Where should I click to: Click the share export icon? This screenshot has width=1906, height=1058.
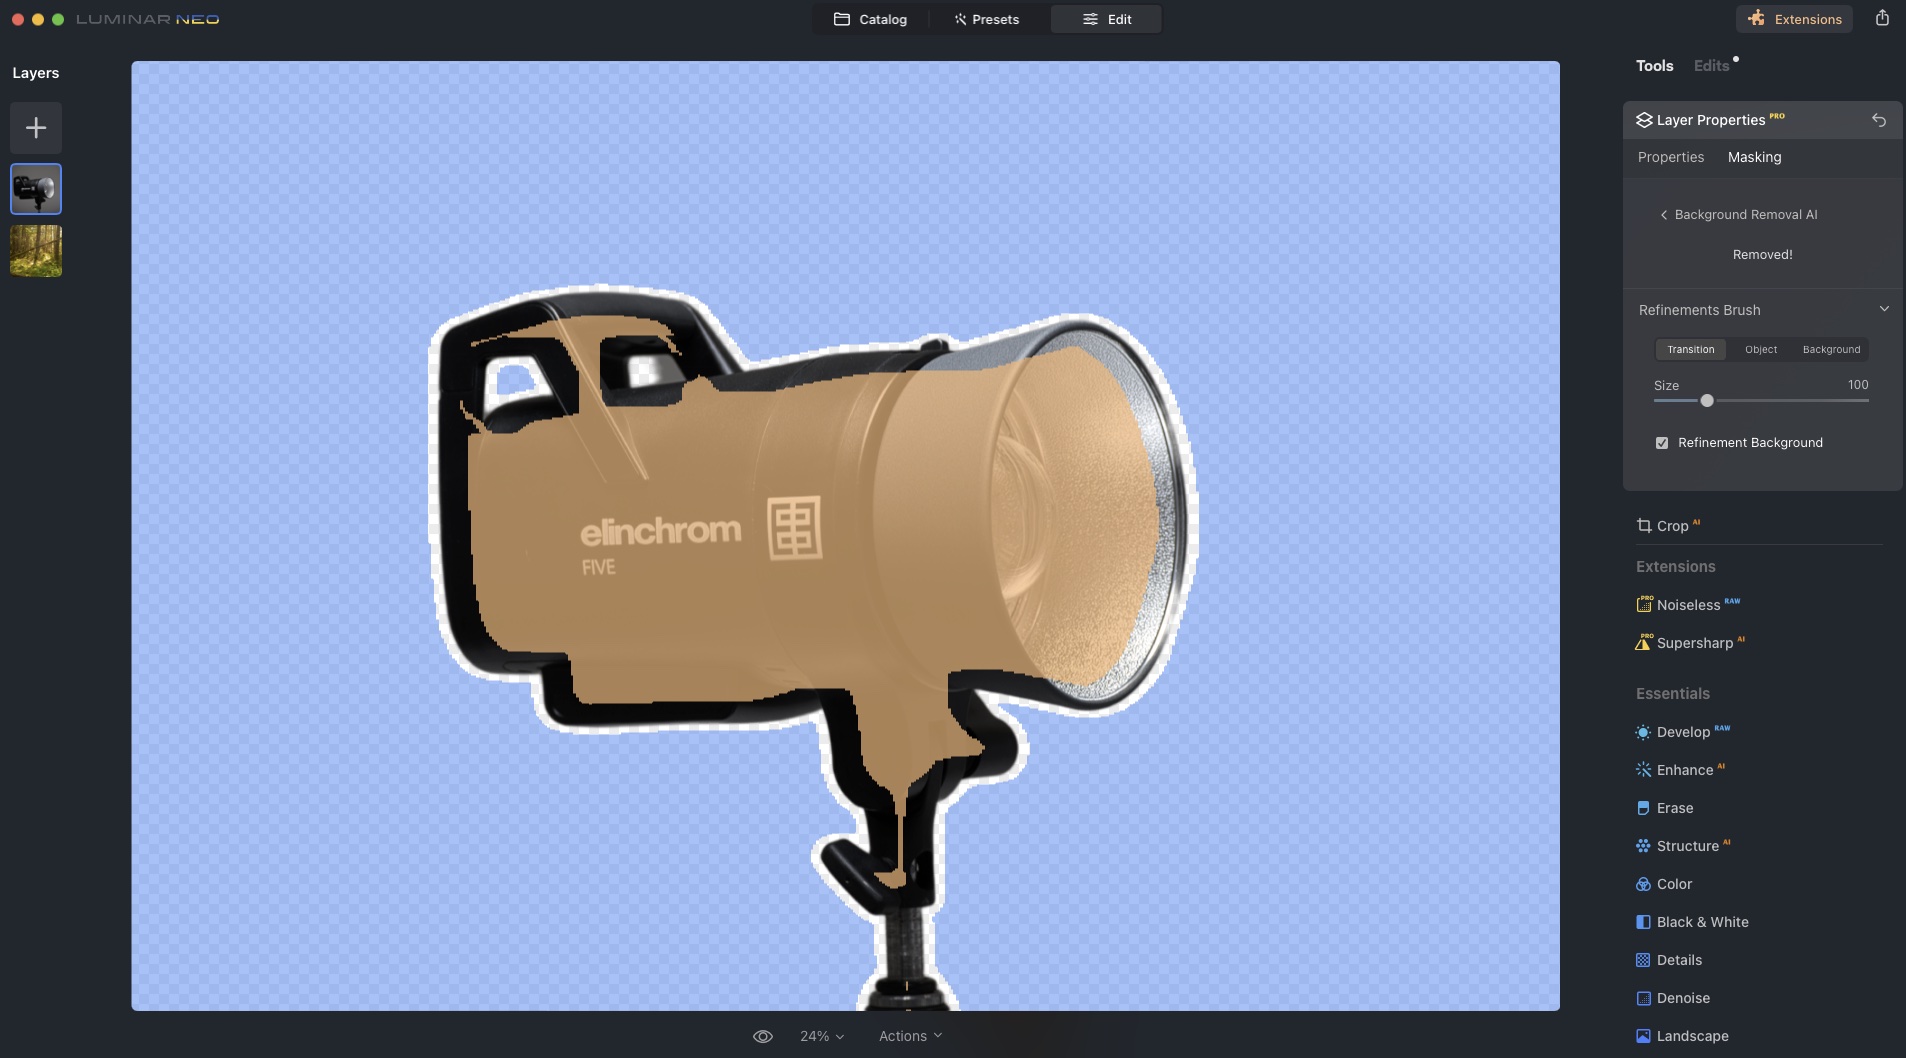click(x=1882, y=18)
